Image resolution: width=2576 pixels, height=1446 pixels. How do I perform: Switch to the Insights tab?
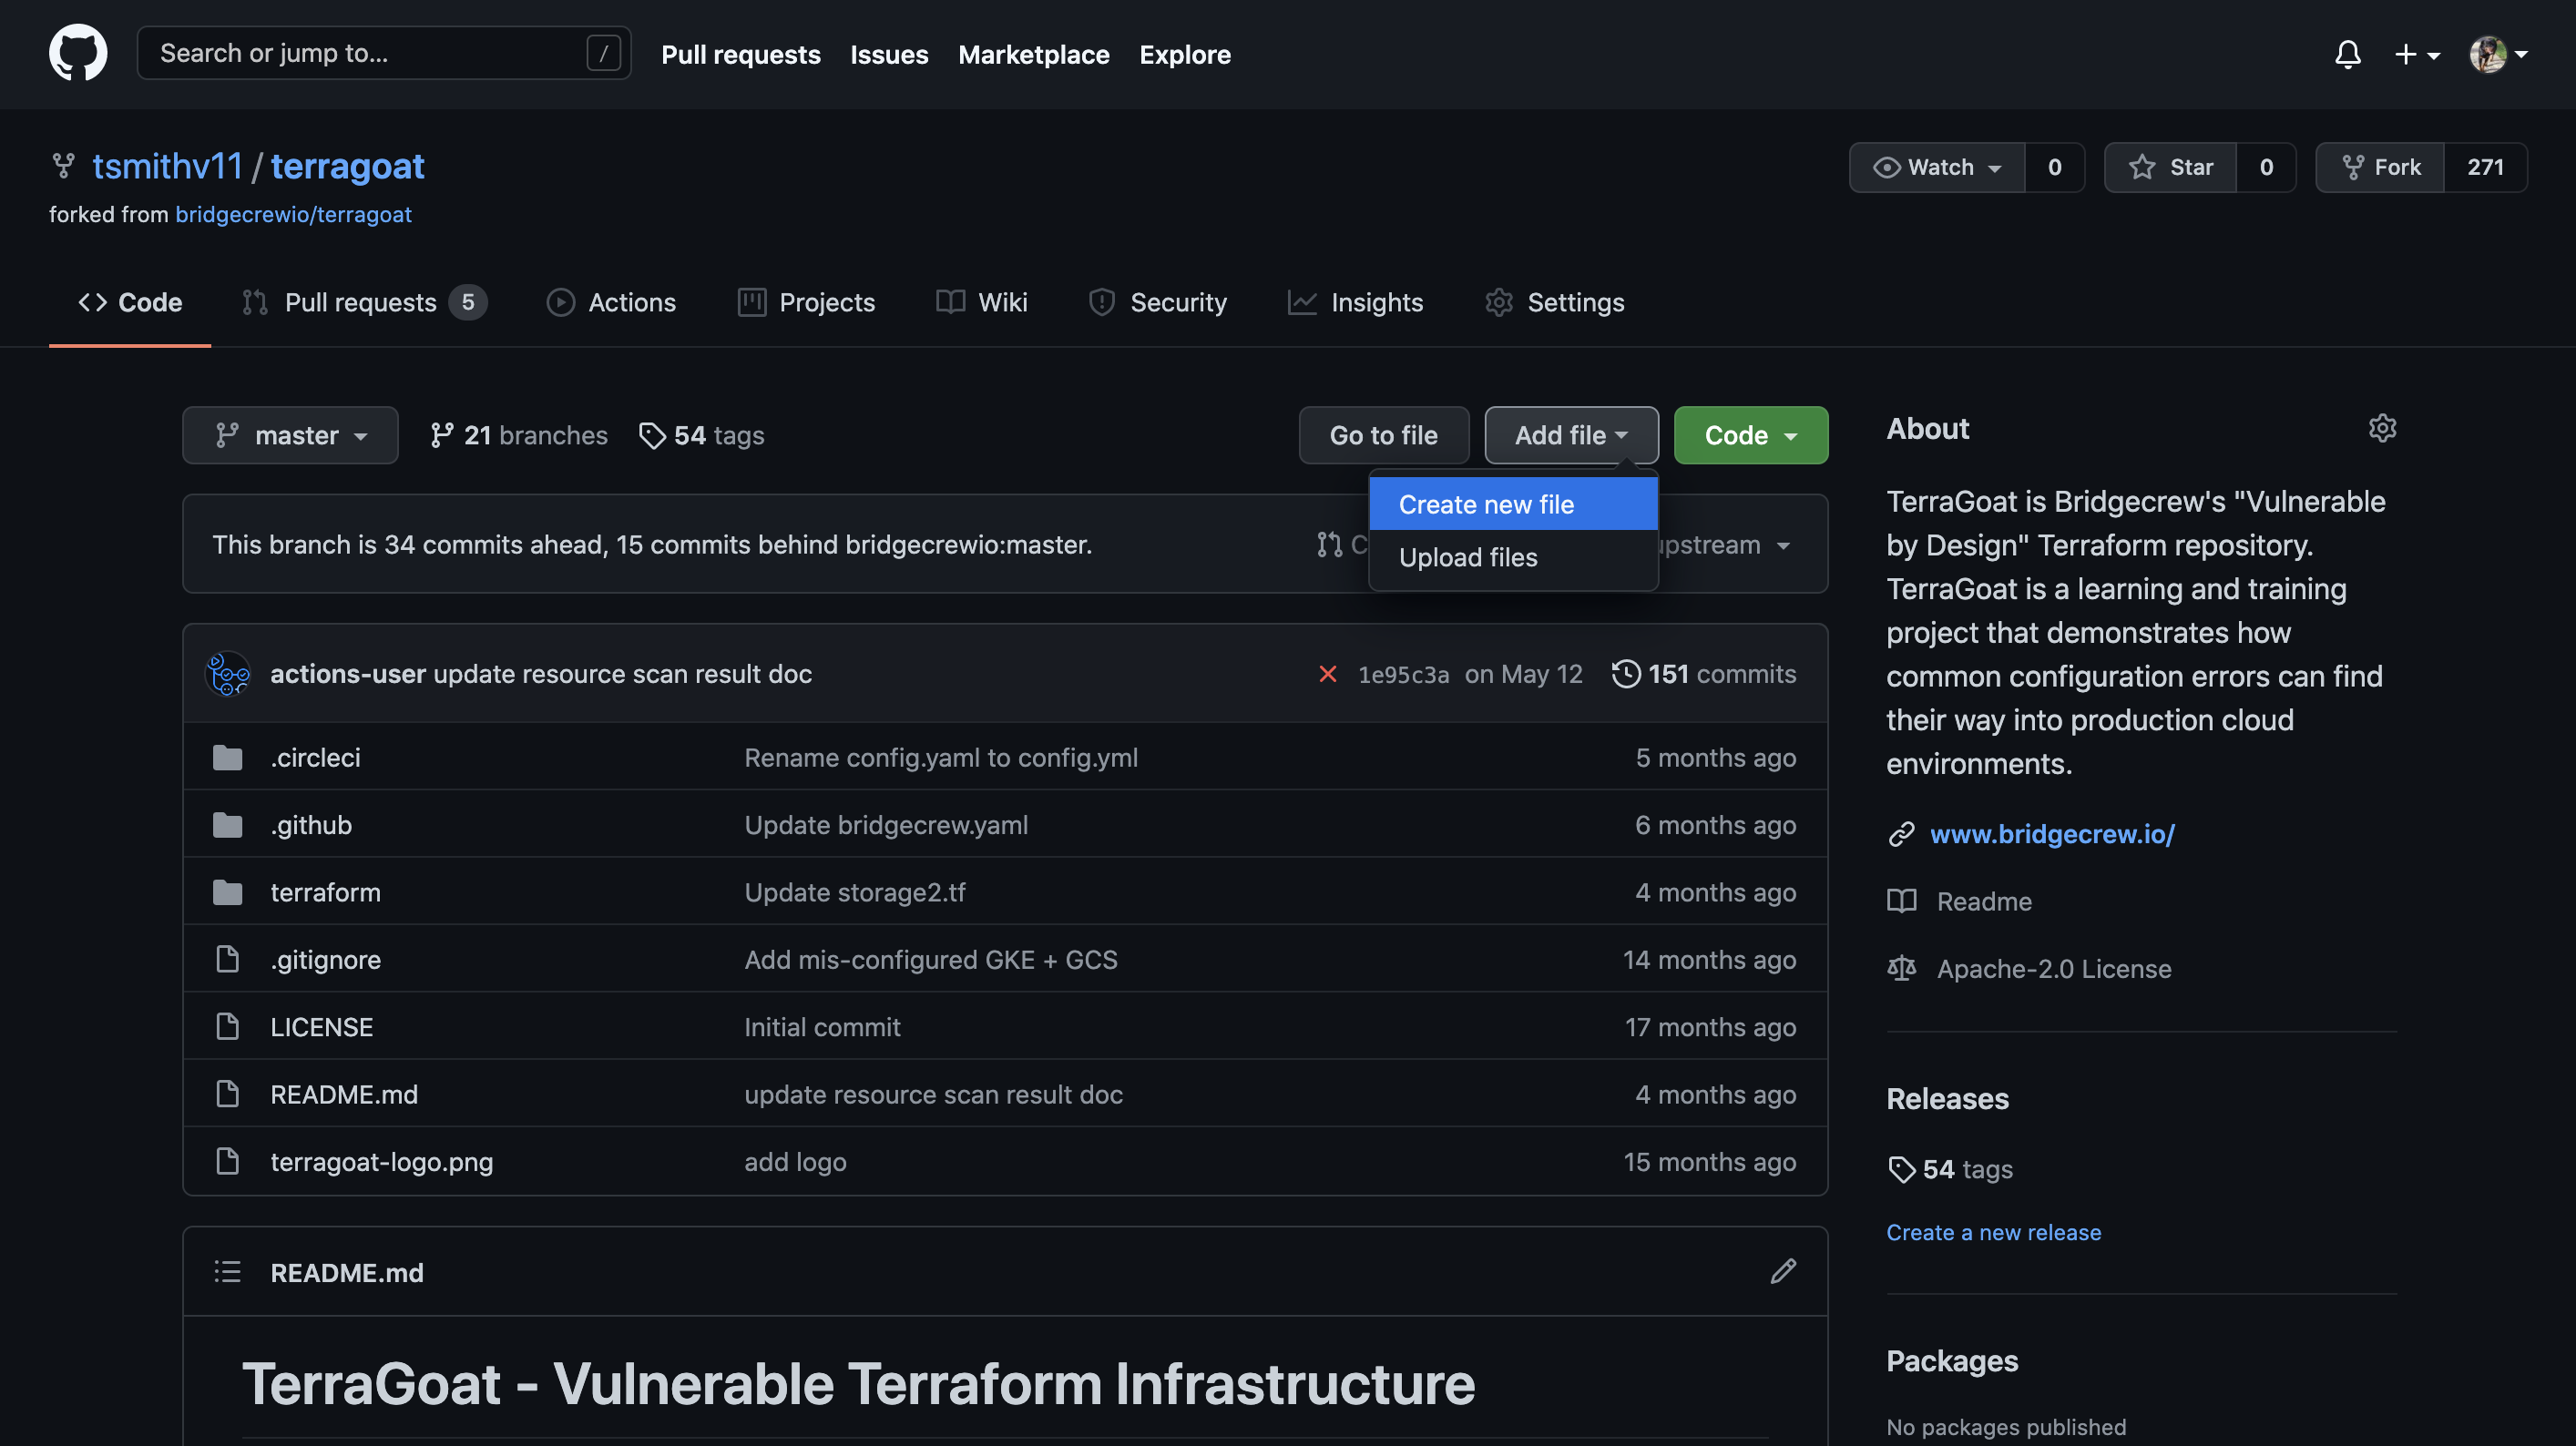(1355, 302)
